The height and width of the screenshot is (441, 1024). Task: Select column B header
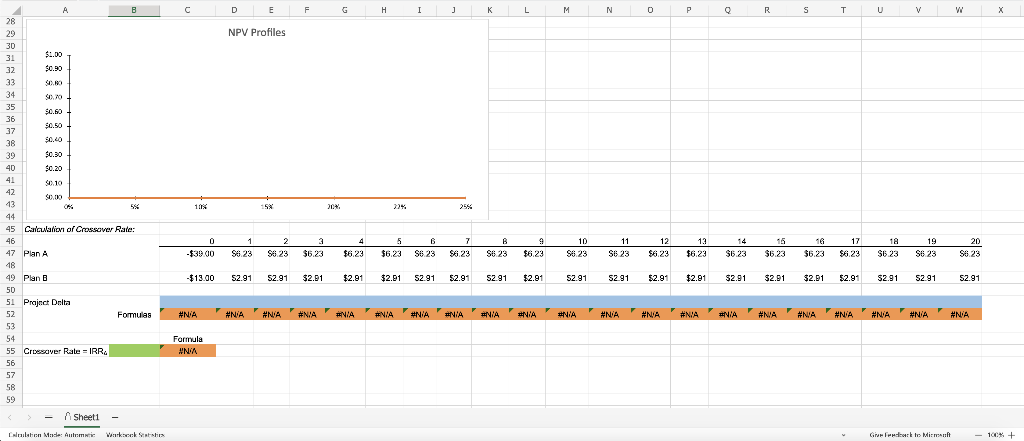coord(134,10)
